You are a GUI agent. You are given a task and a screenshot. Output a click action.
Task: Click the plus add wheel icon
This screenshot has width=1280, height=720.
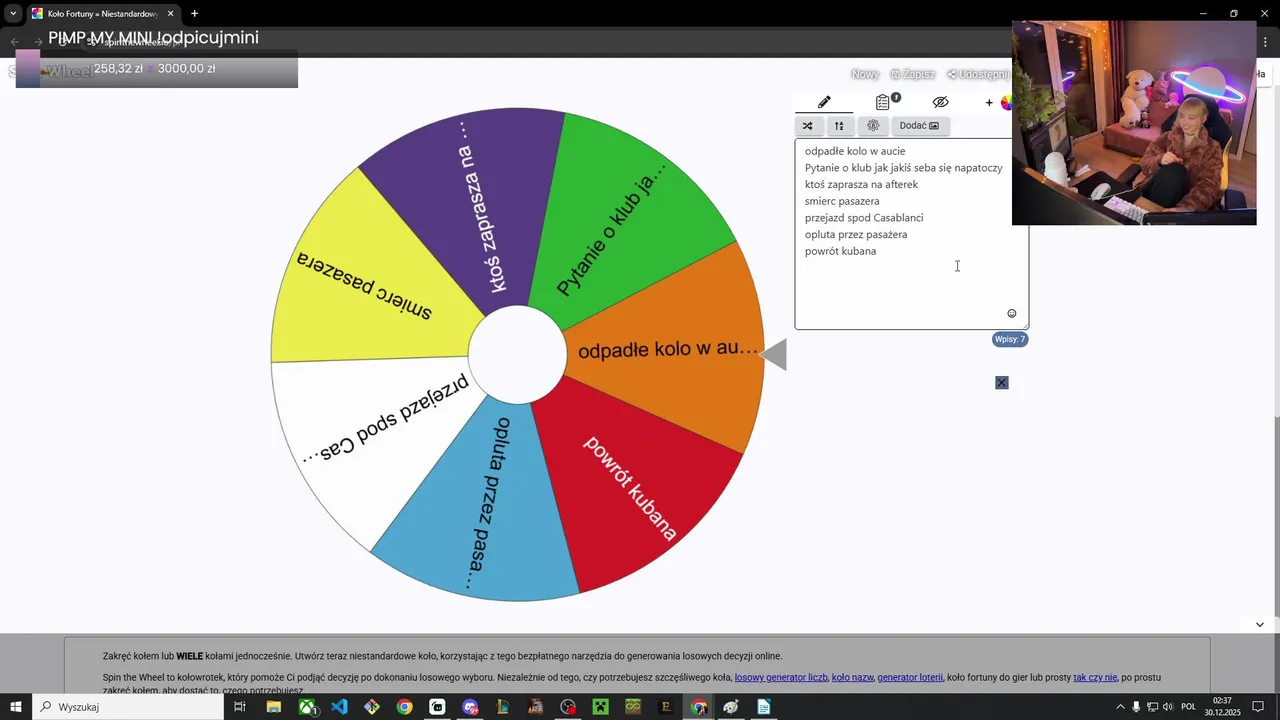(989, 103)
